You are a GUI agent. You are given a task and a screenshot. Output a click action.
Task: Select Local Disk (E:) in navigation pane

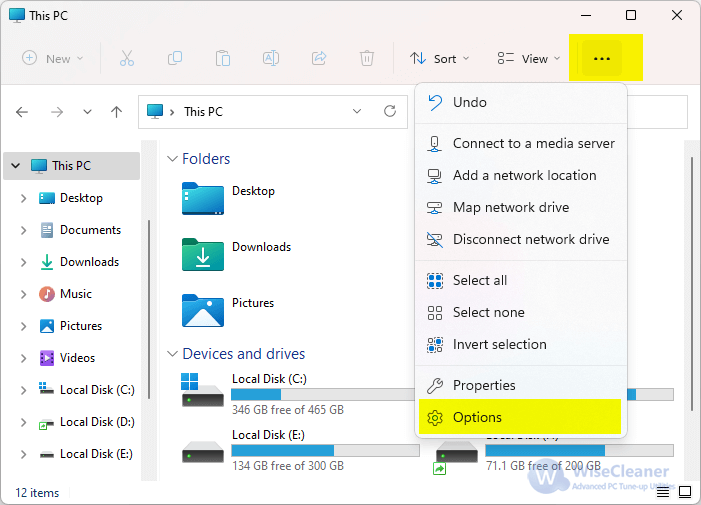96,454
